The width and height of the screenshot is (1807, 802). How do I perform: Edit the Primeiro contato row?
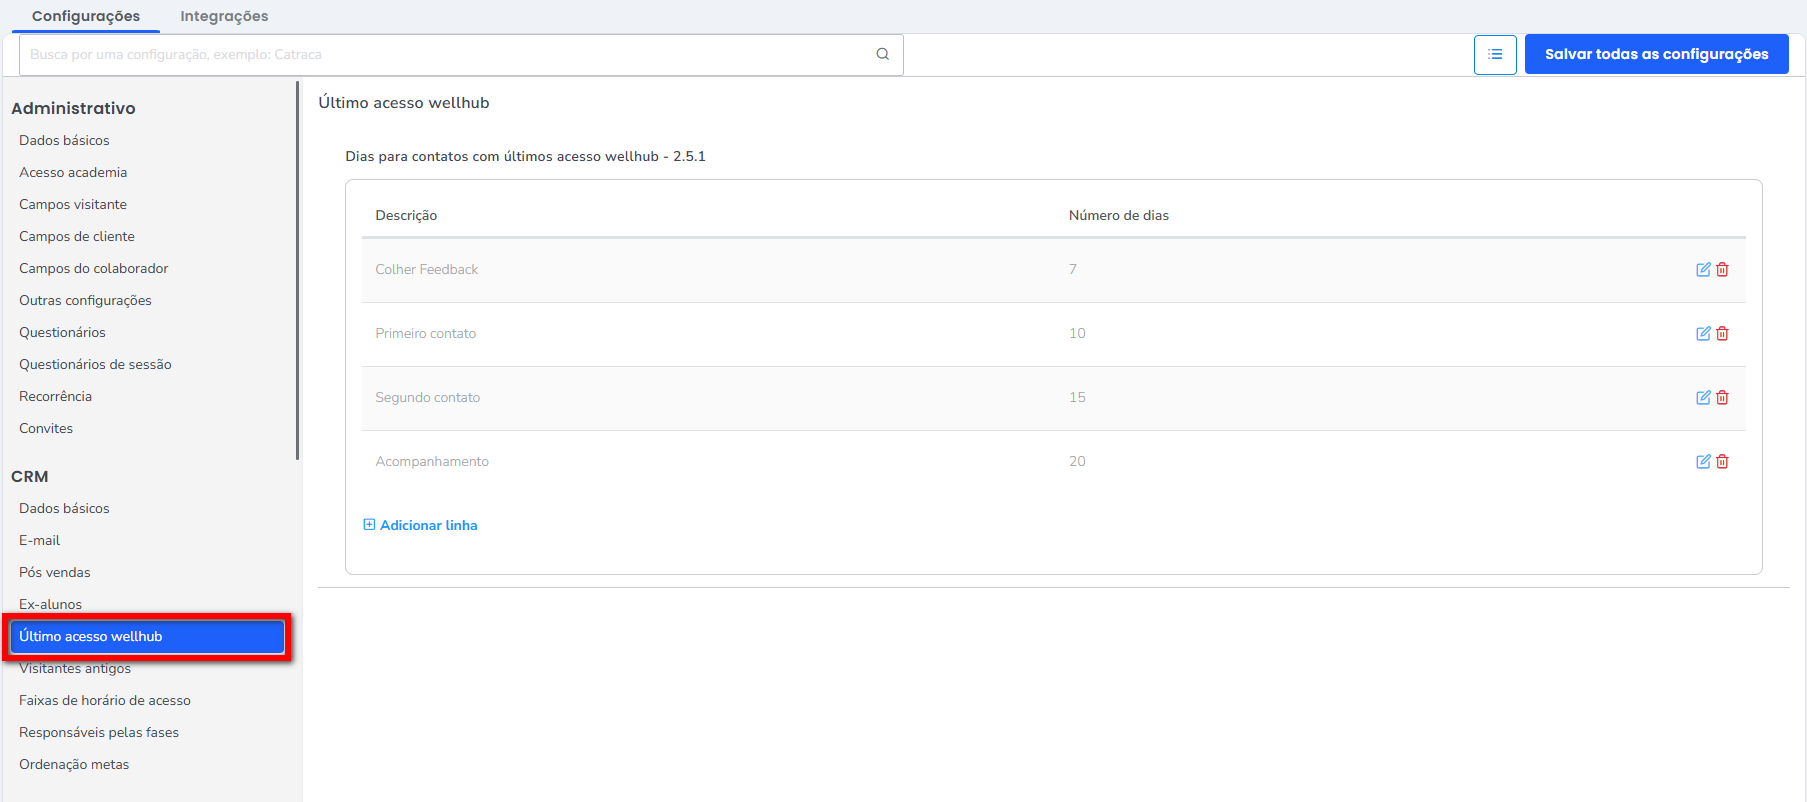(x=1703, y=333)
